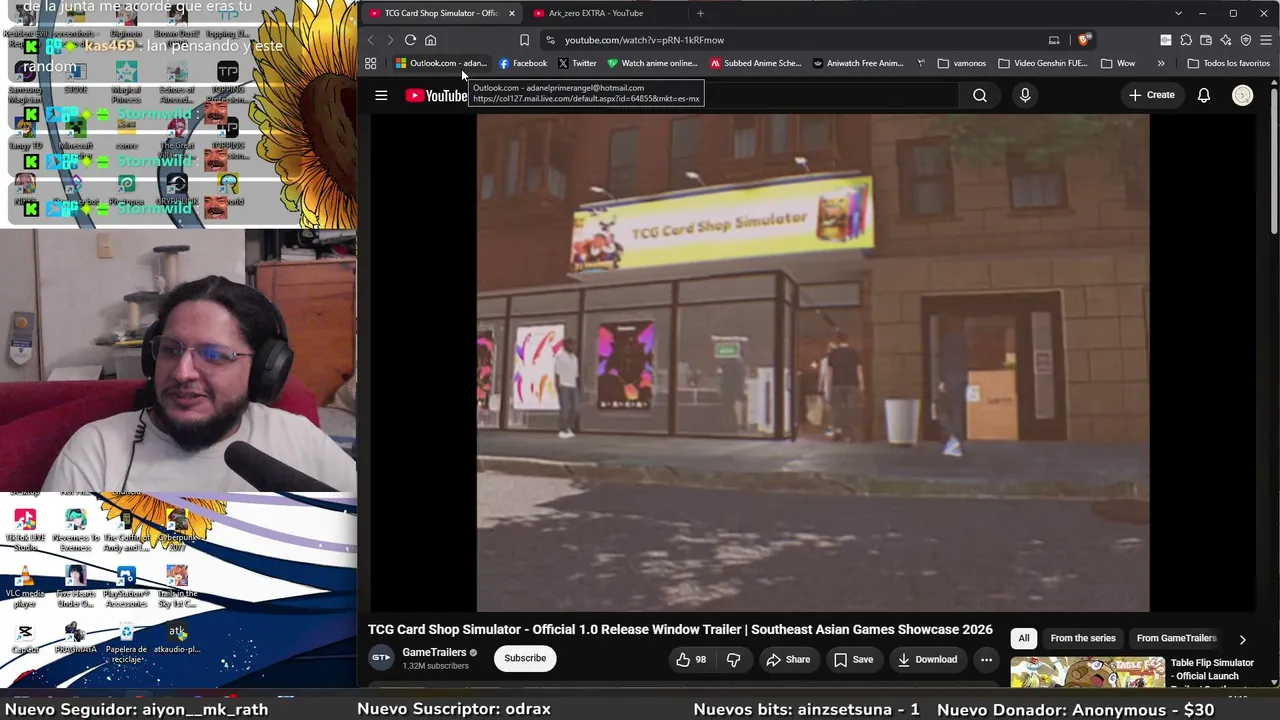Open the YouTube account avatar menu
Image resolution: width=1280 pixels, height=720 pixels.
pos(1242,95)
